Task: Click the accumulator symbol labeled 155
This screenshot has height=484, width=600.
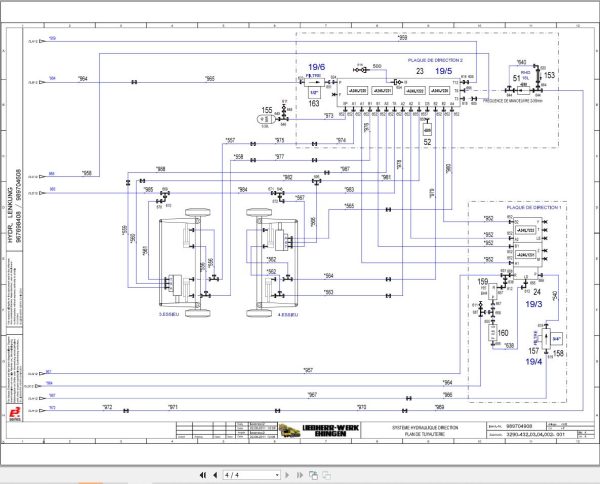Action: coord(265,119)
